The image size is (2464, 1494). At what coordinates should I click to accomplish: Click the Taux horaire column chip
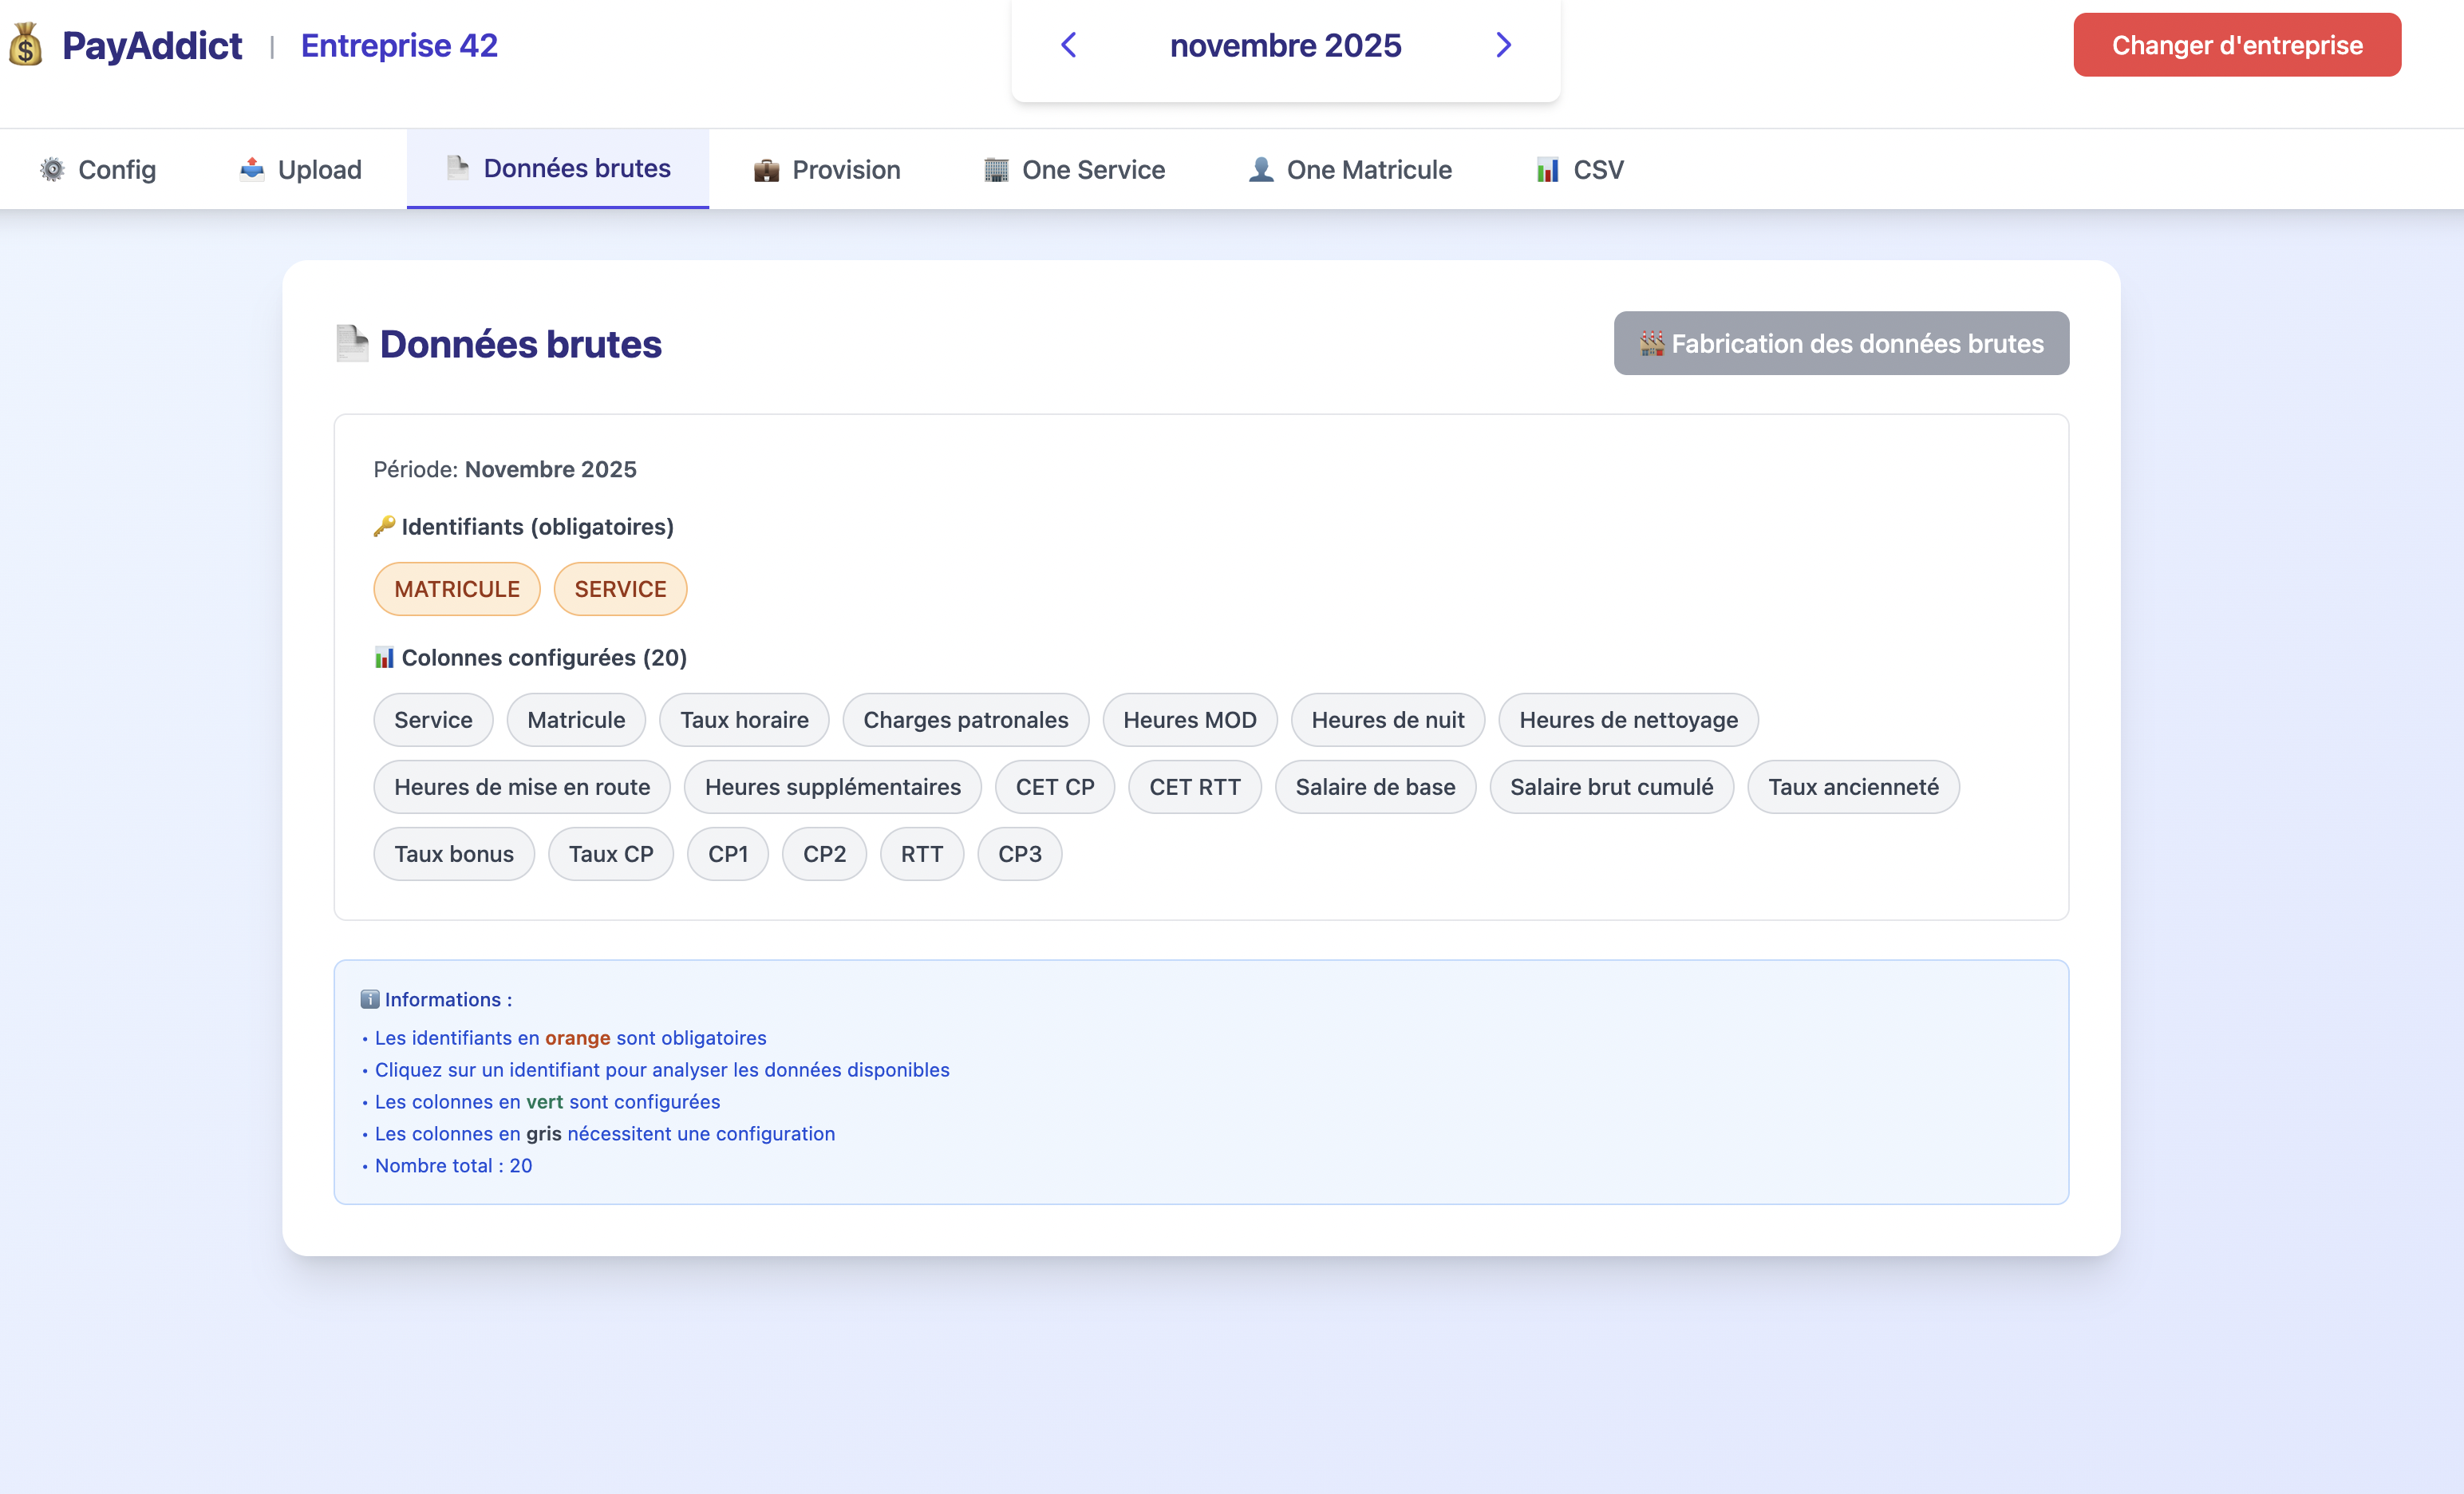tap(744, 720)
